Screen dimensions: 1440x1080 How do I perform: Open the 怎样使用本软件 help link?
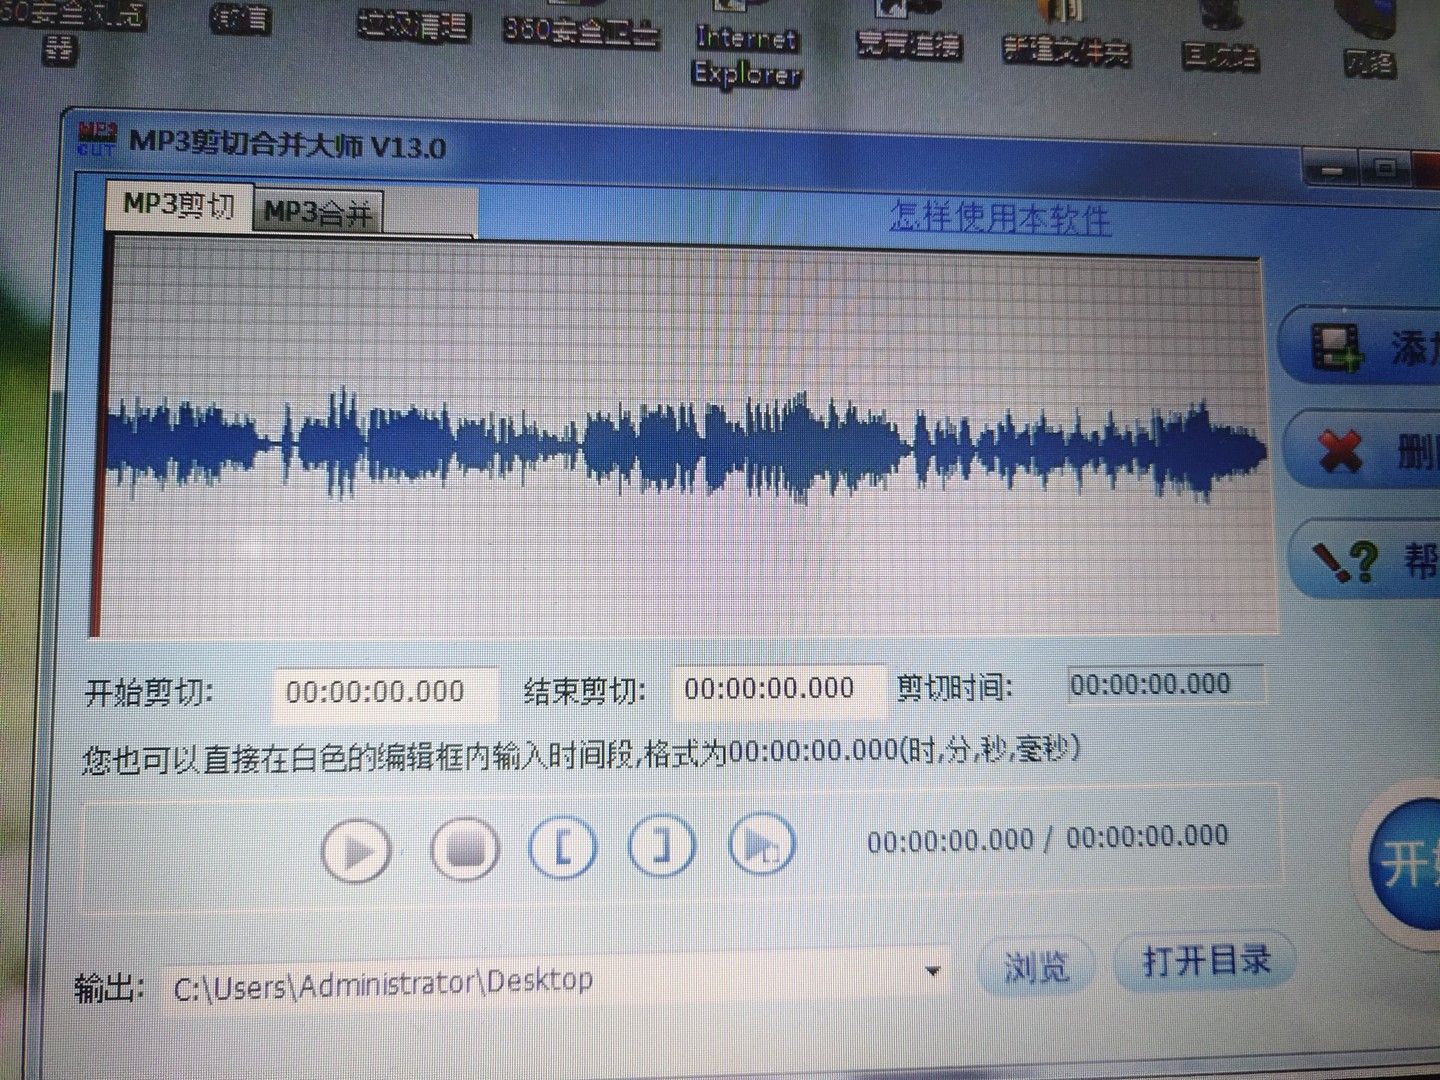click(1000, 216)
